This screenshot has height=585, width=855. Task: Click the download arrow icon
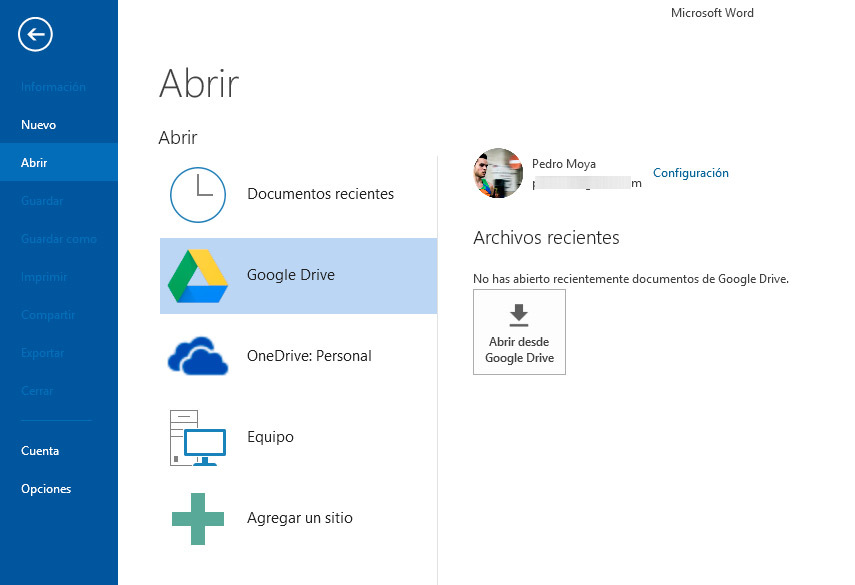519,315
